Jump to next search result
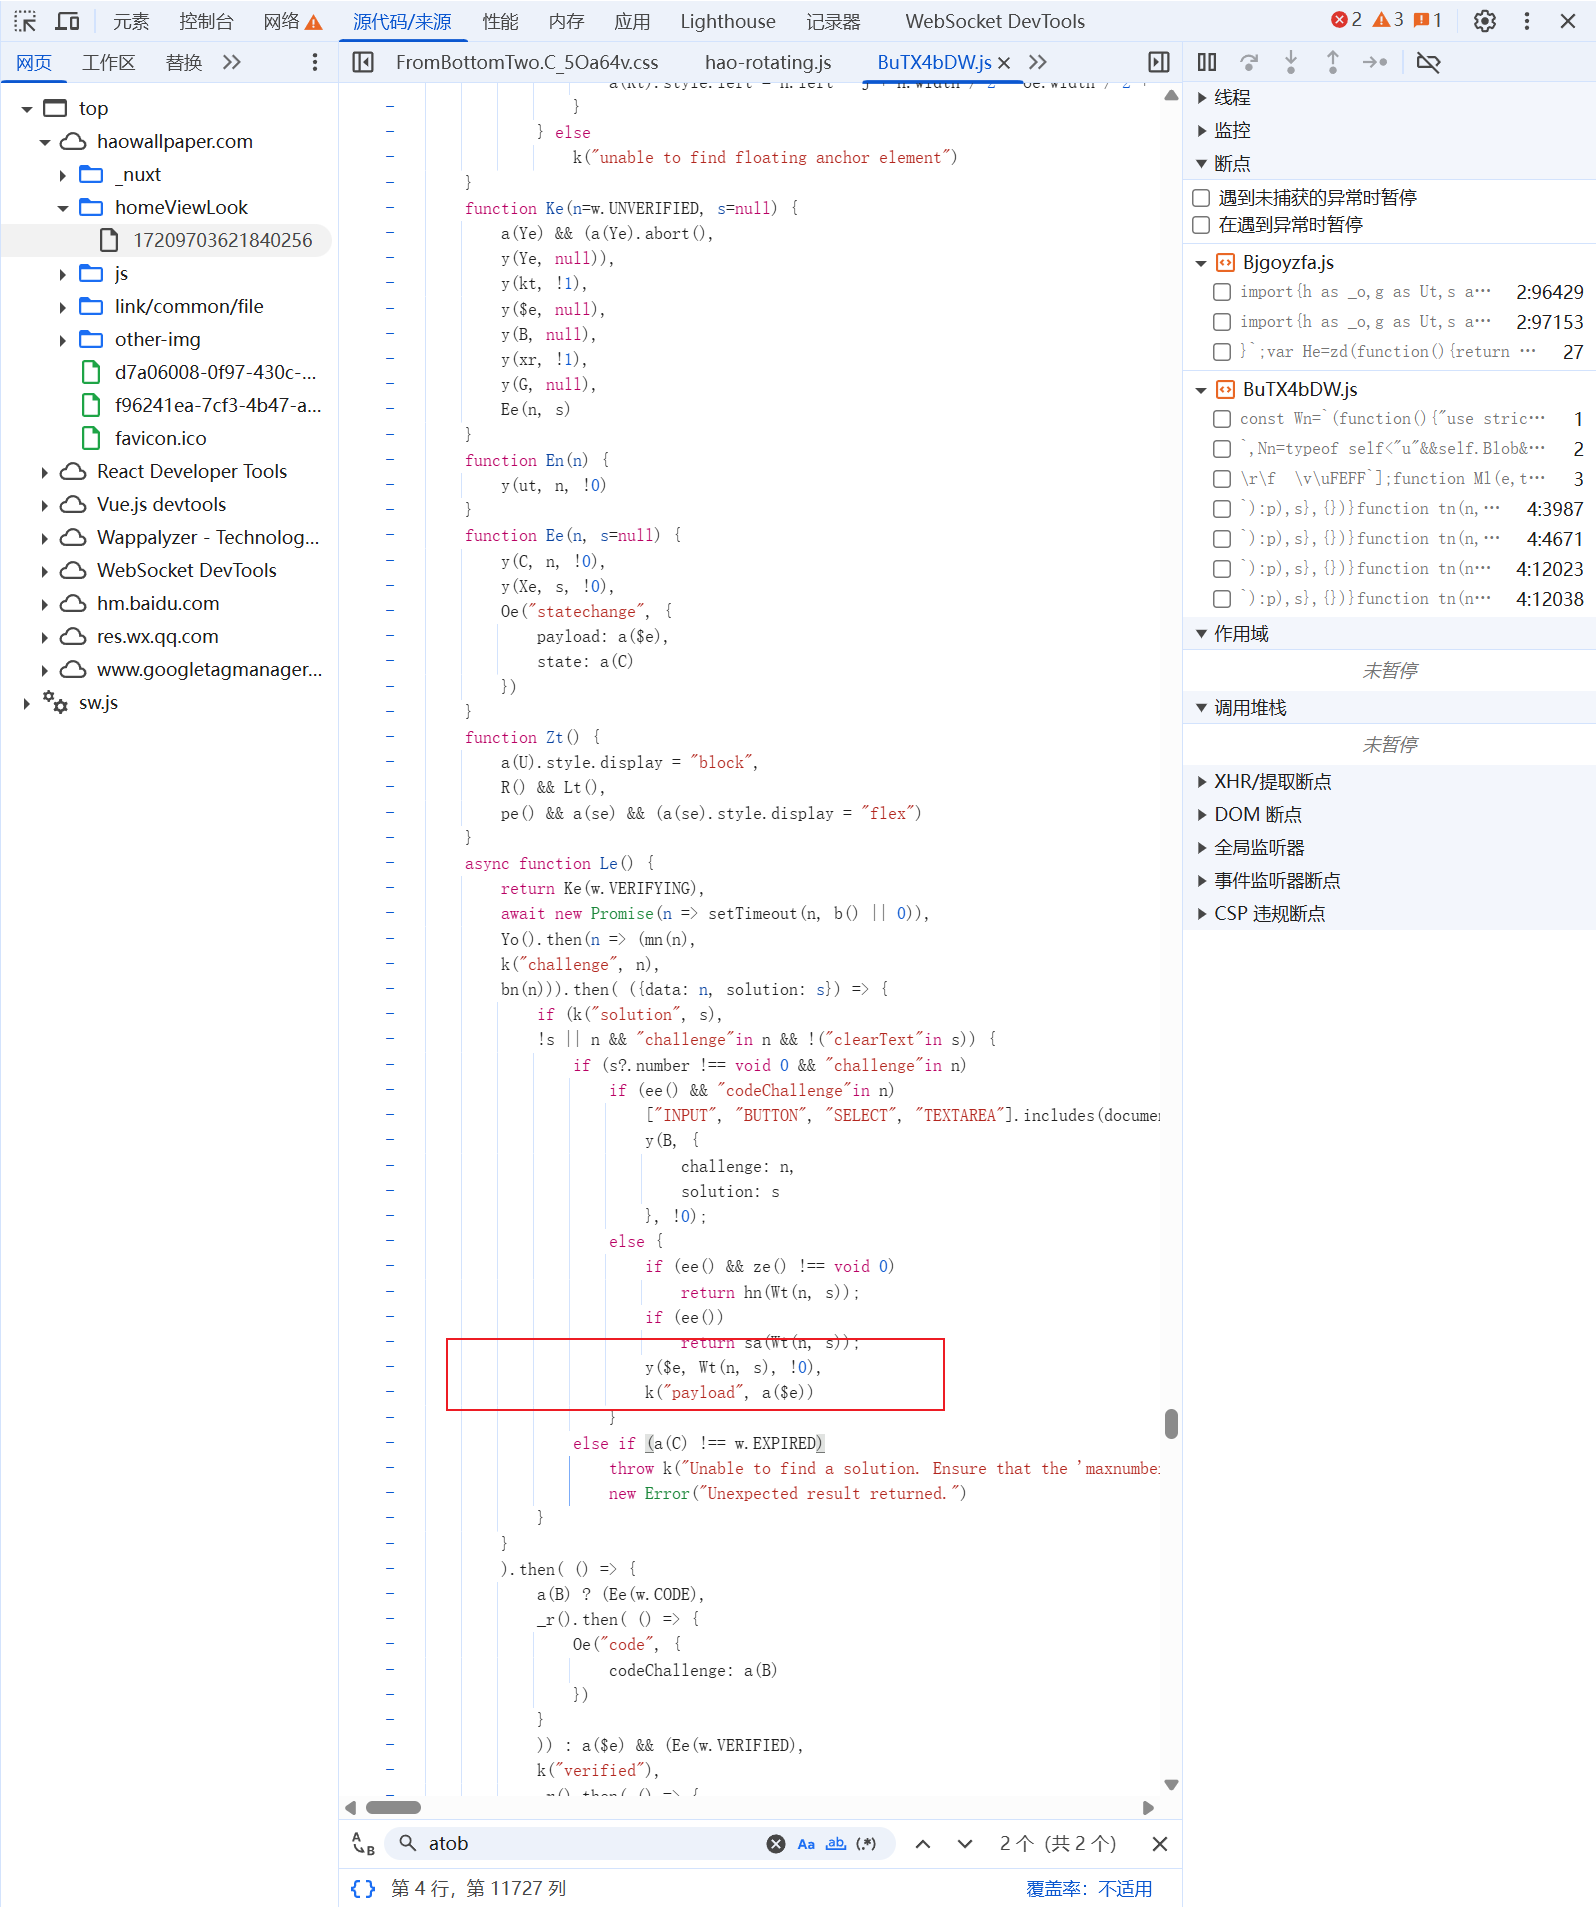Screen dimensions: 1596x1907 click(x=965, y=1843)
